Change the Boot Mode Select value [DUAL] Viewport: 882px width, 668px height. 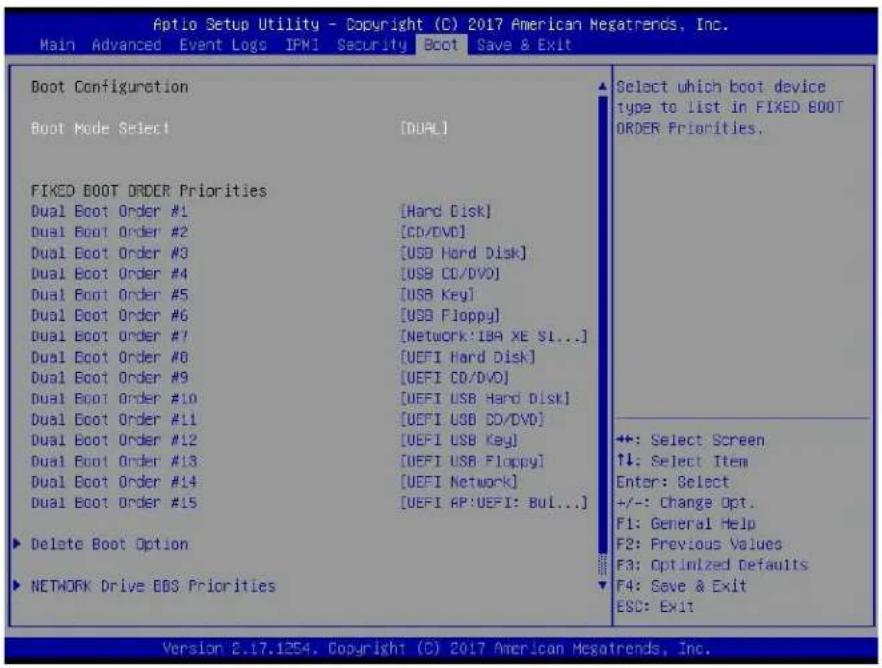pos(424,128)
